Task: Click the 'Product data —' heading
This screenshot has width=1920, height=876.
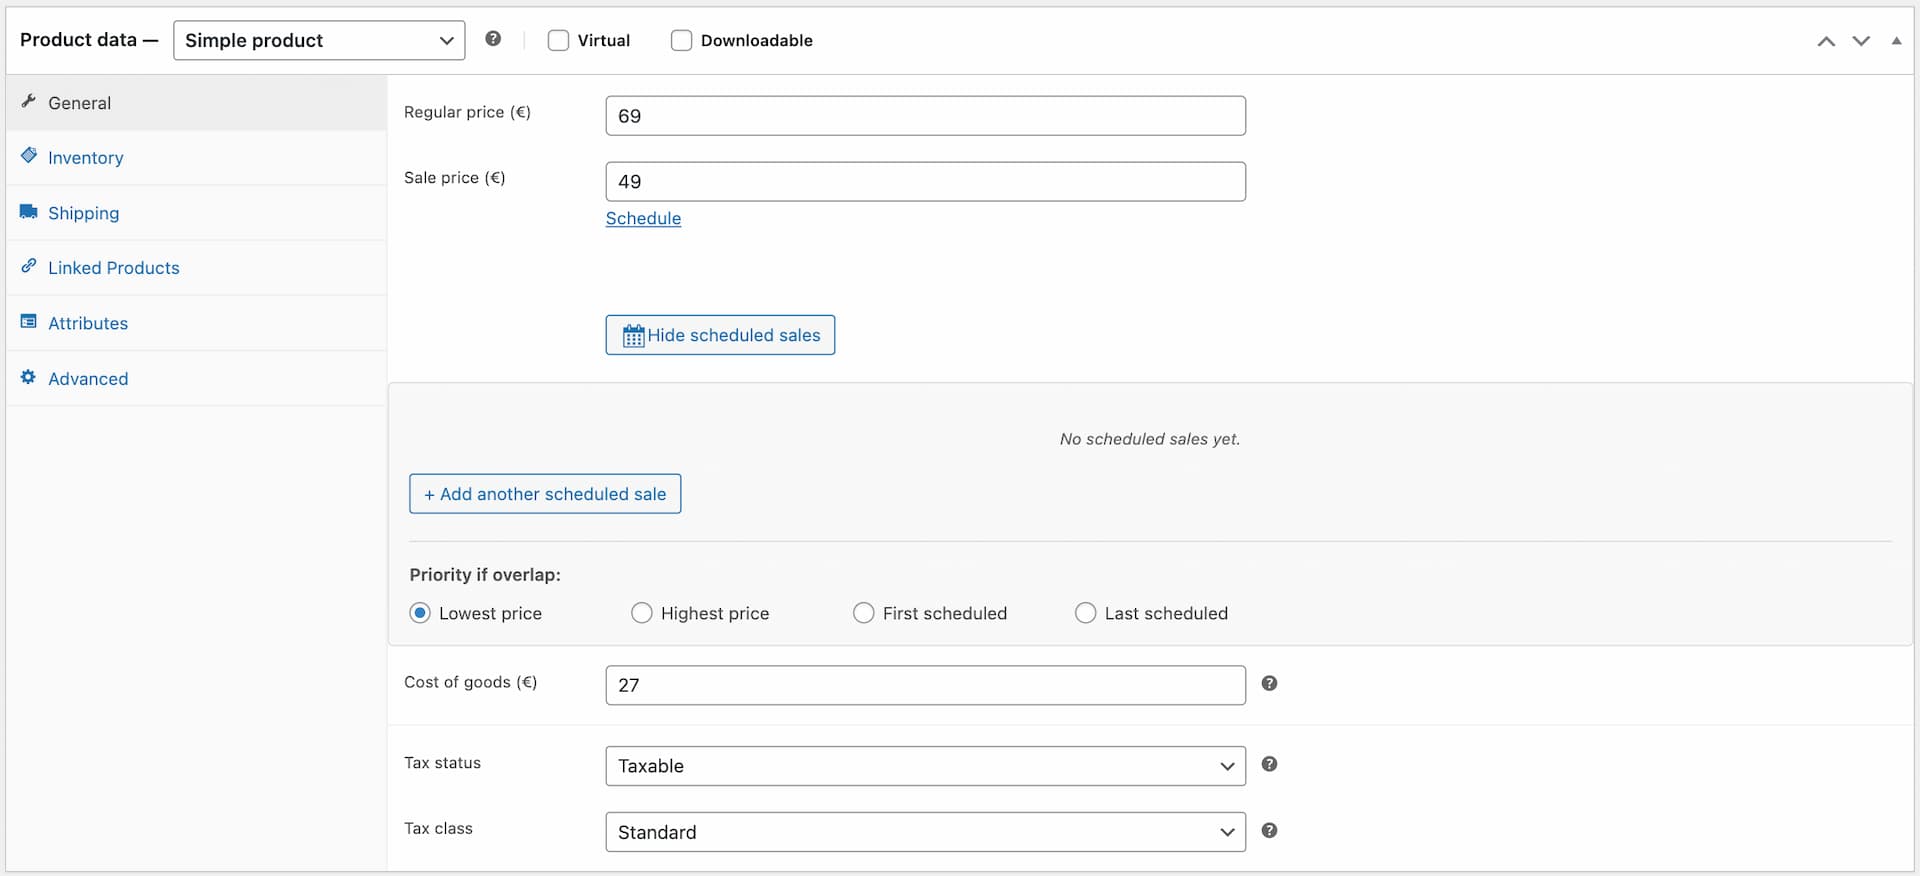Action: tap(89, 40)
